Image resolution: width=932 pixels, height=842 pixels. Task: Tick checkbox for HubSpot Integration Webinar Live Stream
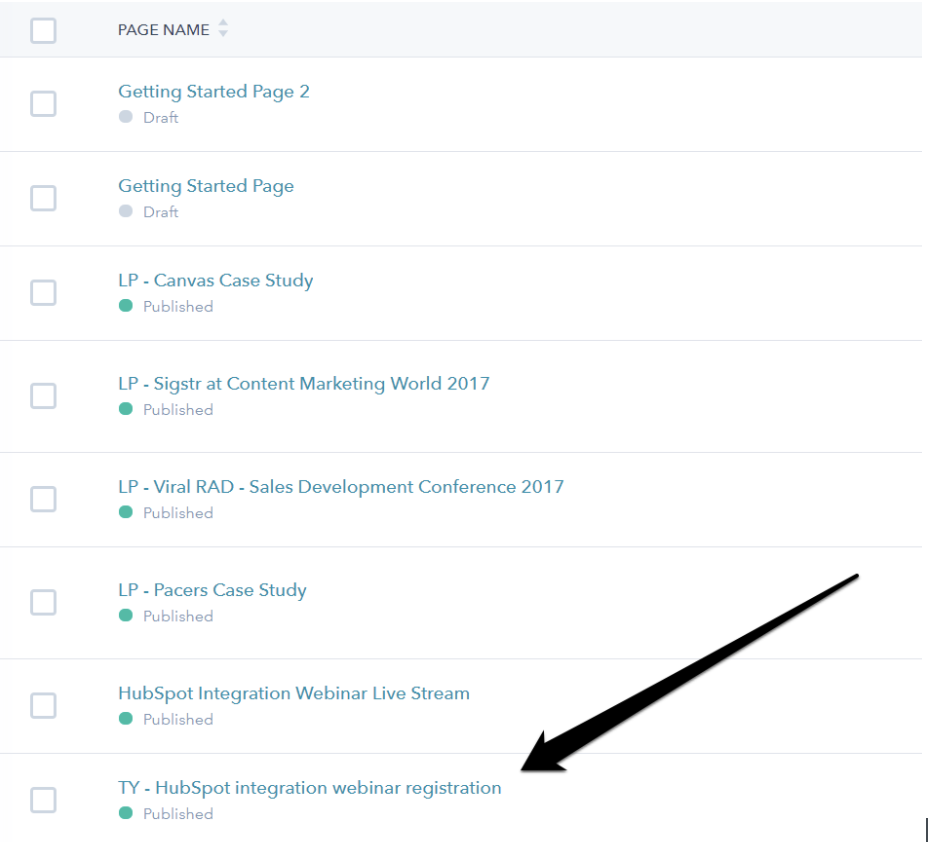(43, 705)
